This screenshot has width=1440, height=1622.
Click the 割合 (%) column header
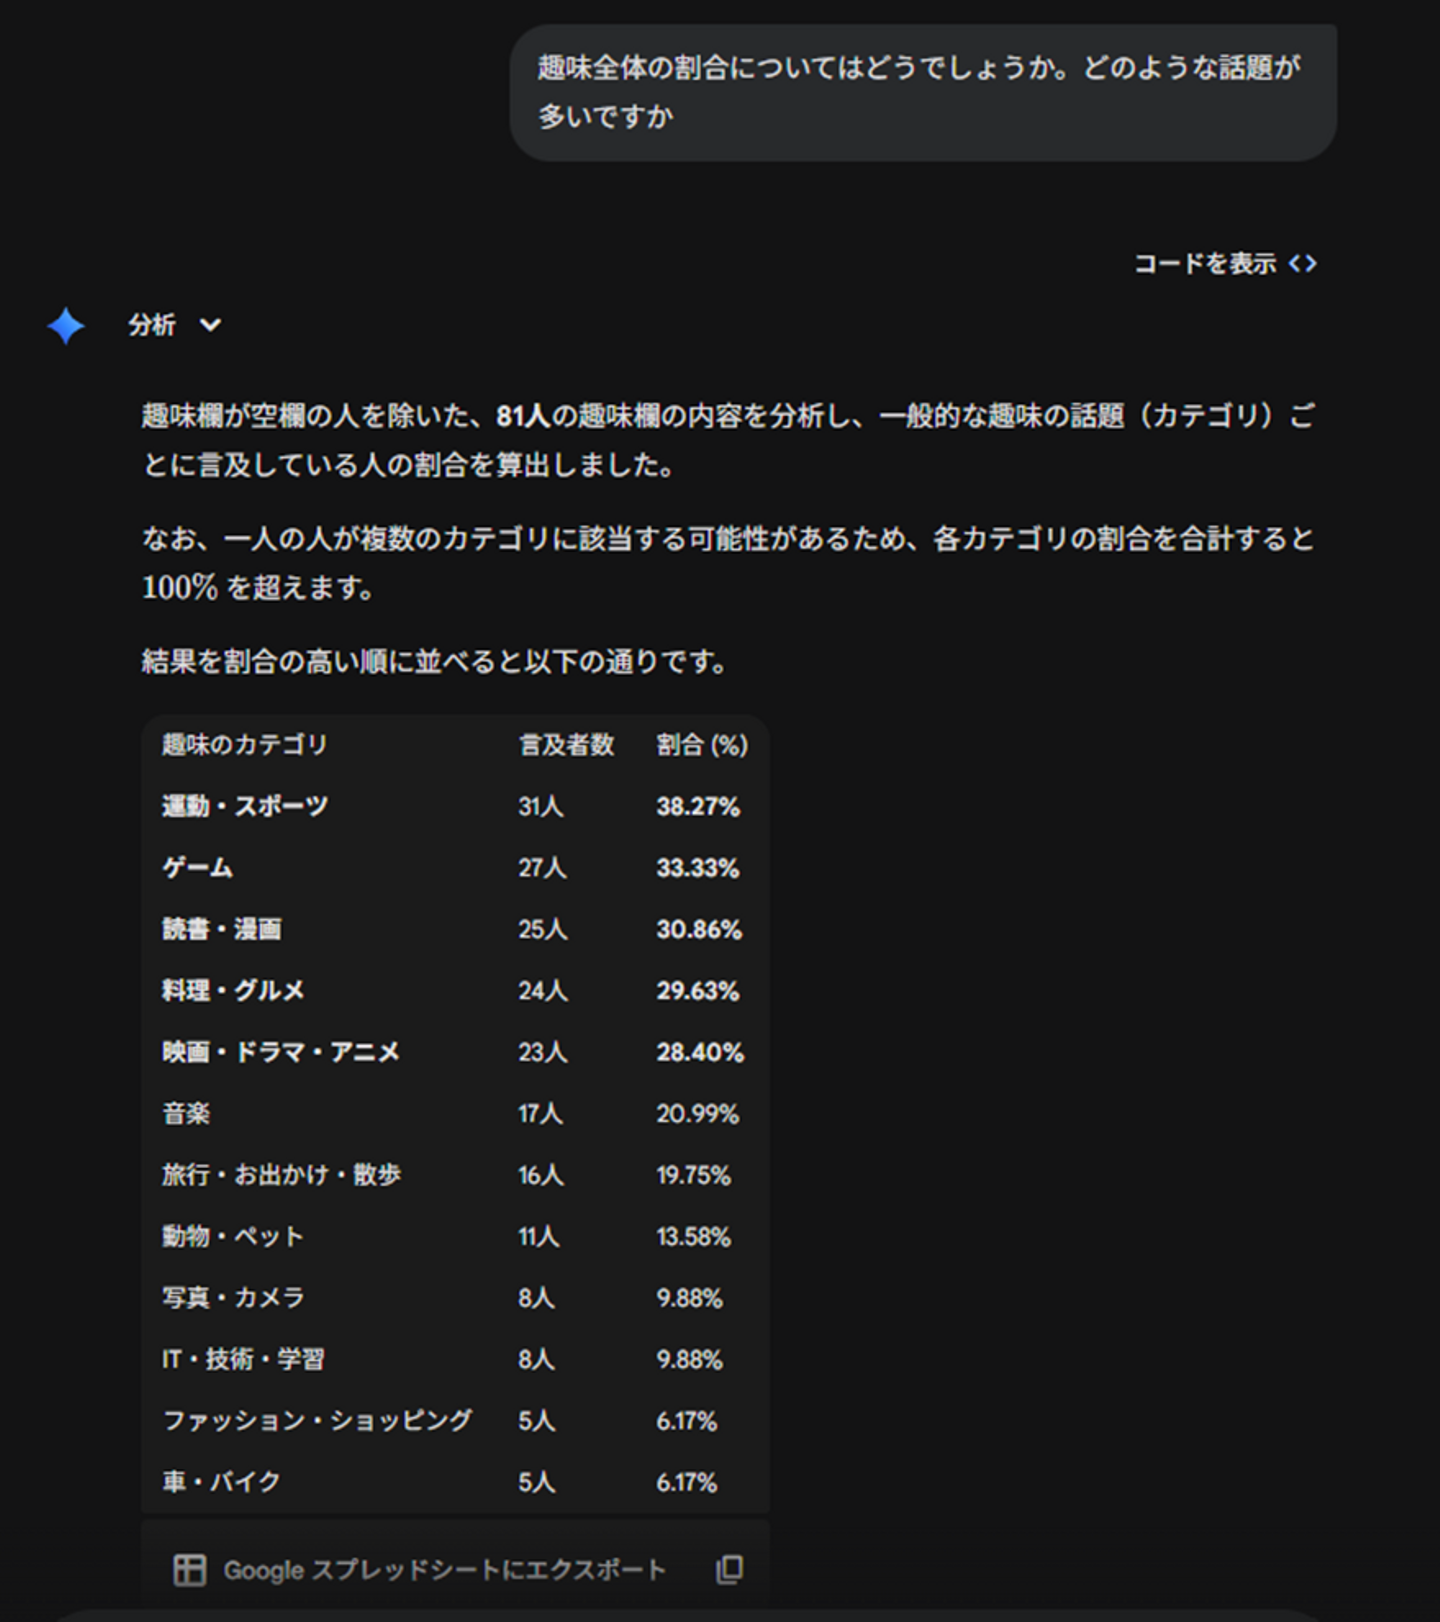click(x=701, y=745)
